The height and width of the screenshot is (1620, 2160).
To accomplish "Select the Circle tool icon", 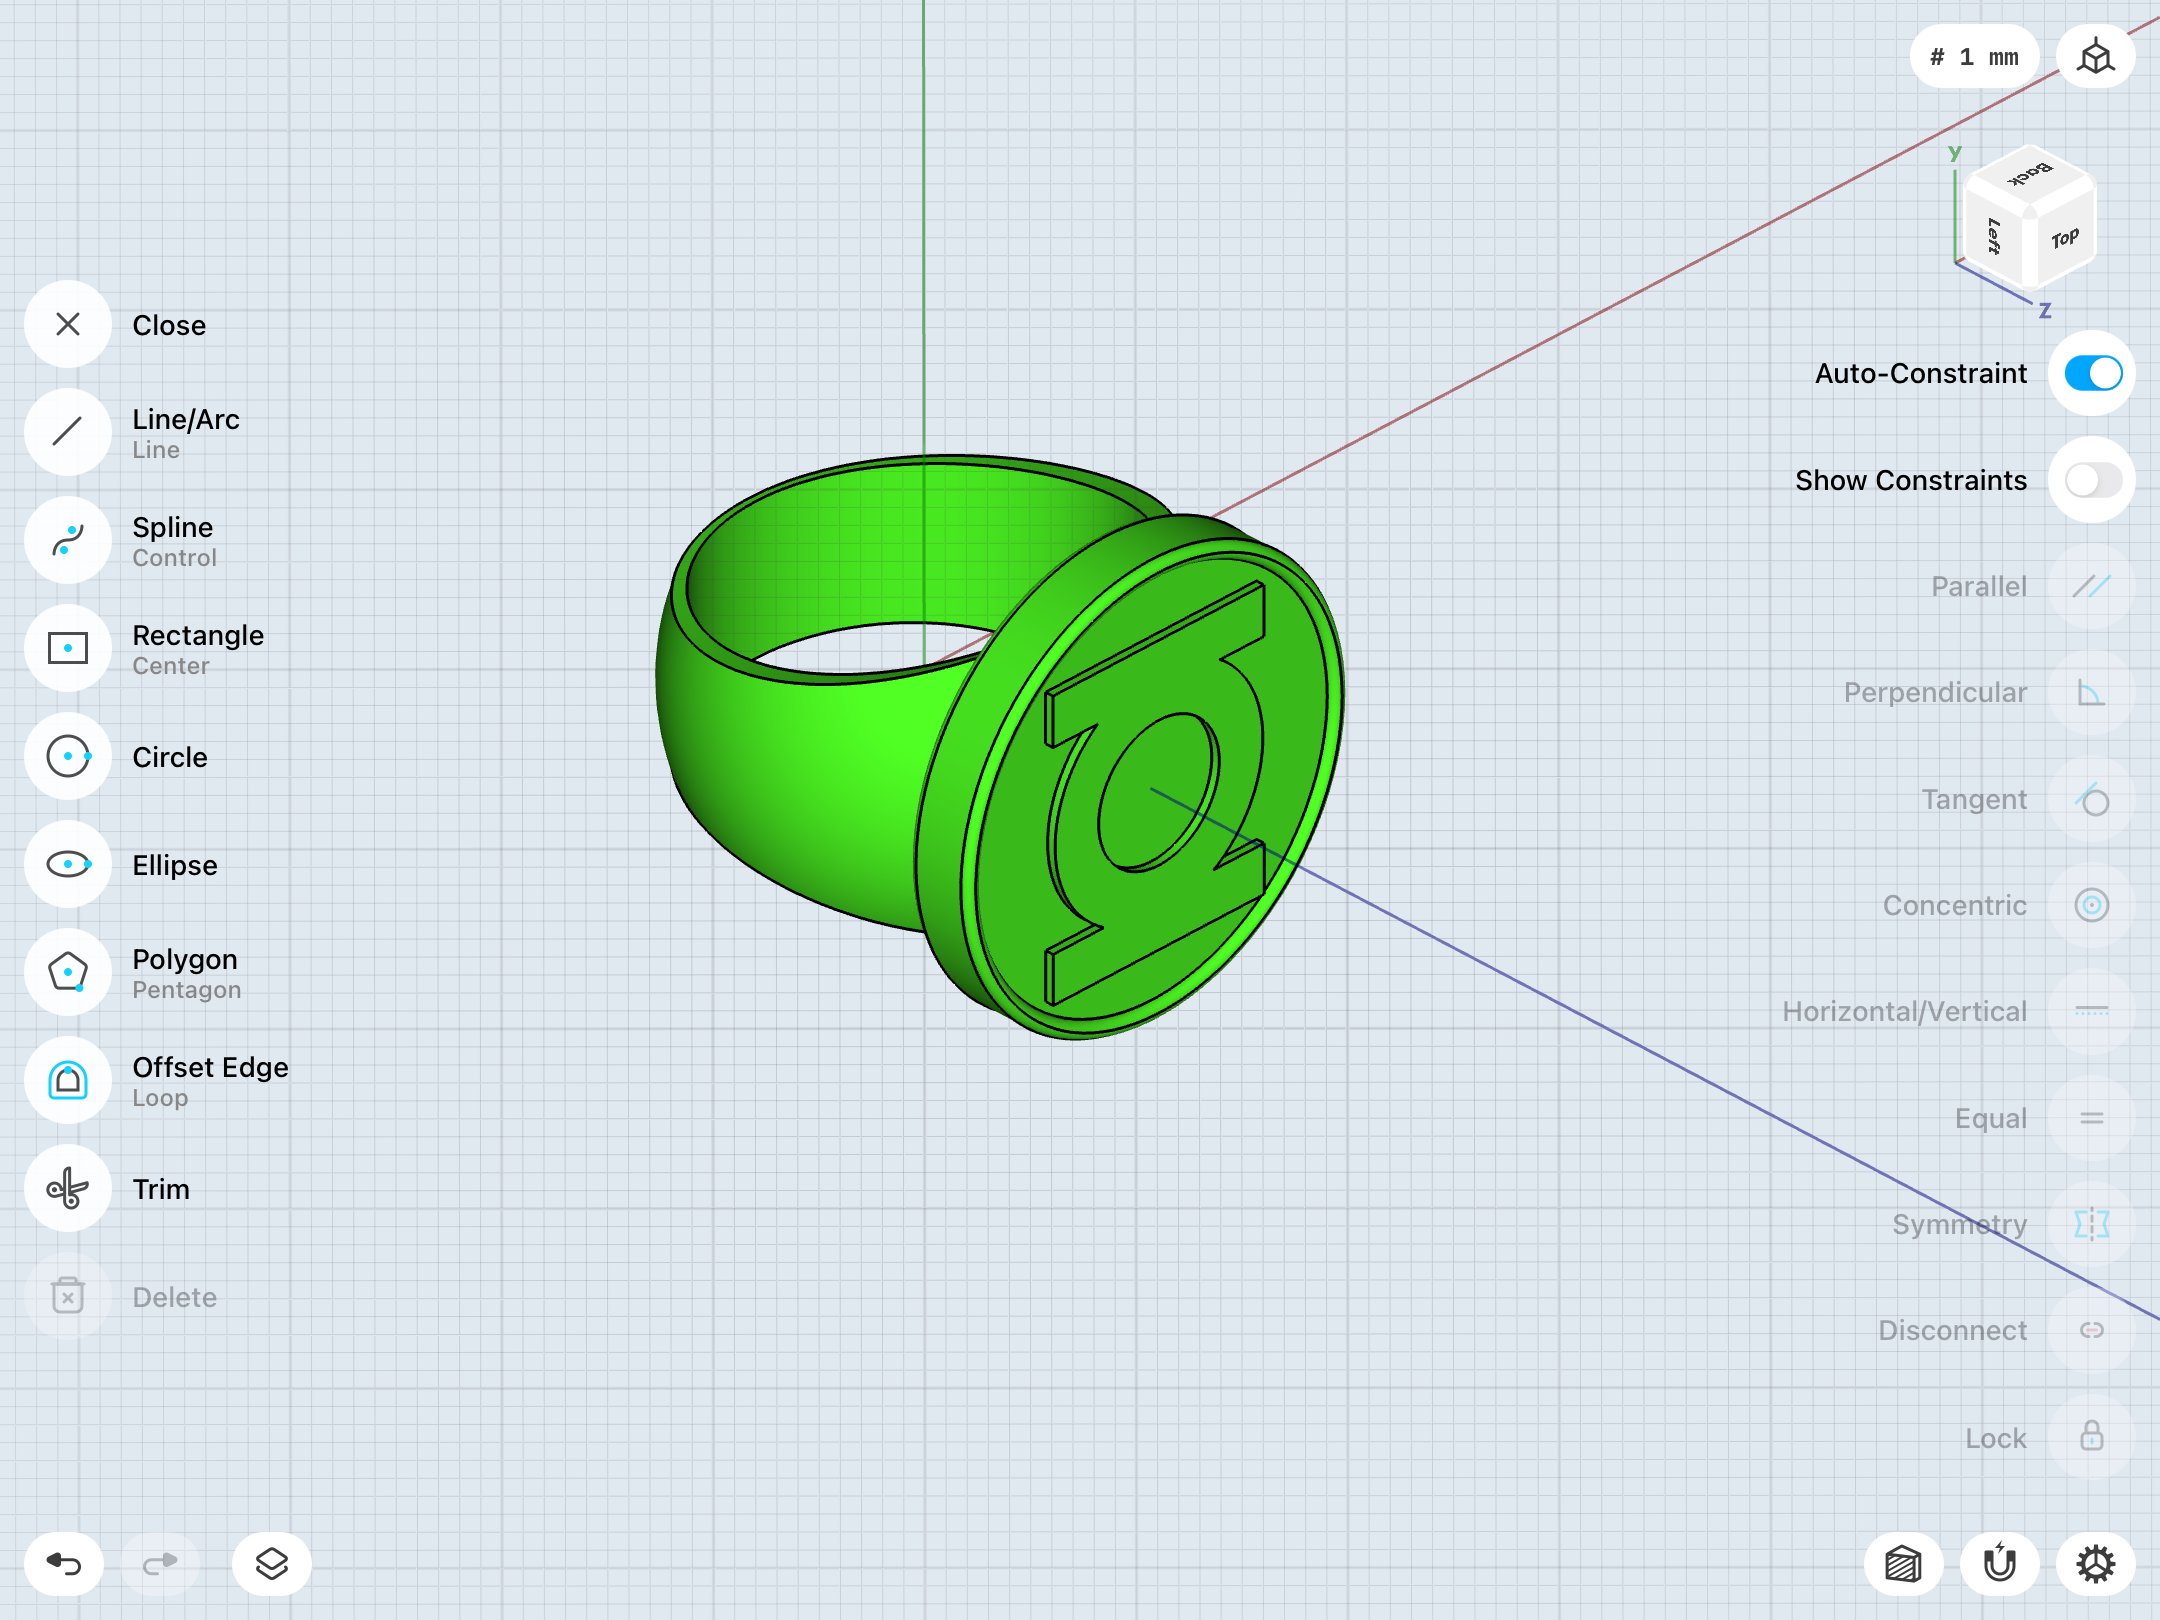I will pos(68,756).
